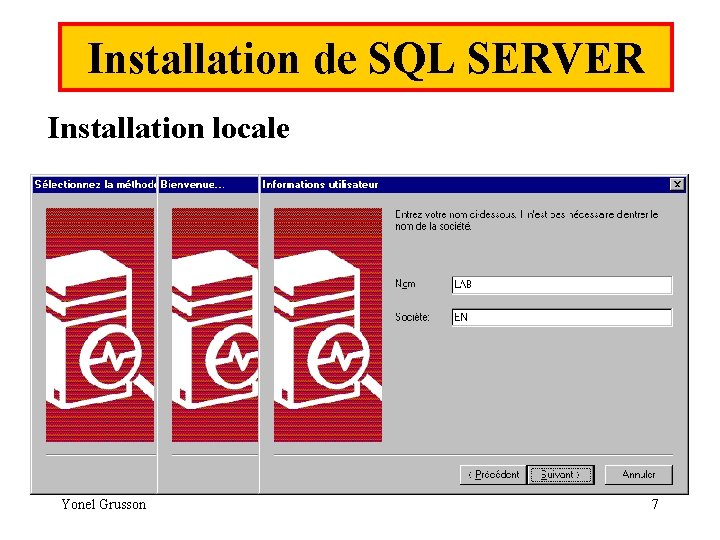Click the Suivant button
The image size is (720, 540).
coord(561,474)
